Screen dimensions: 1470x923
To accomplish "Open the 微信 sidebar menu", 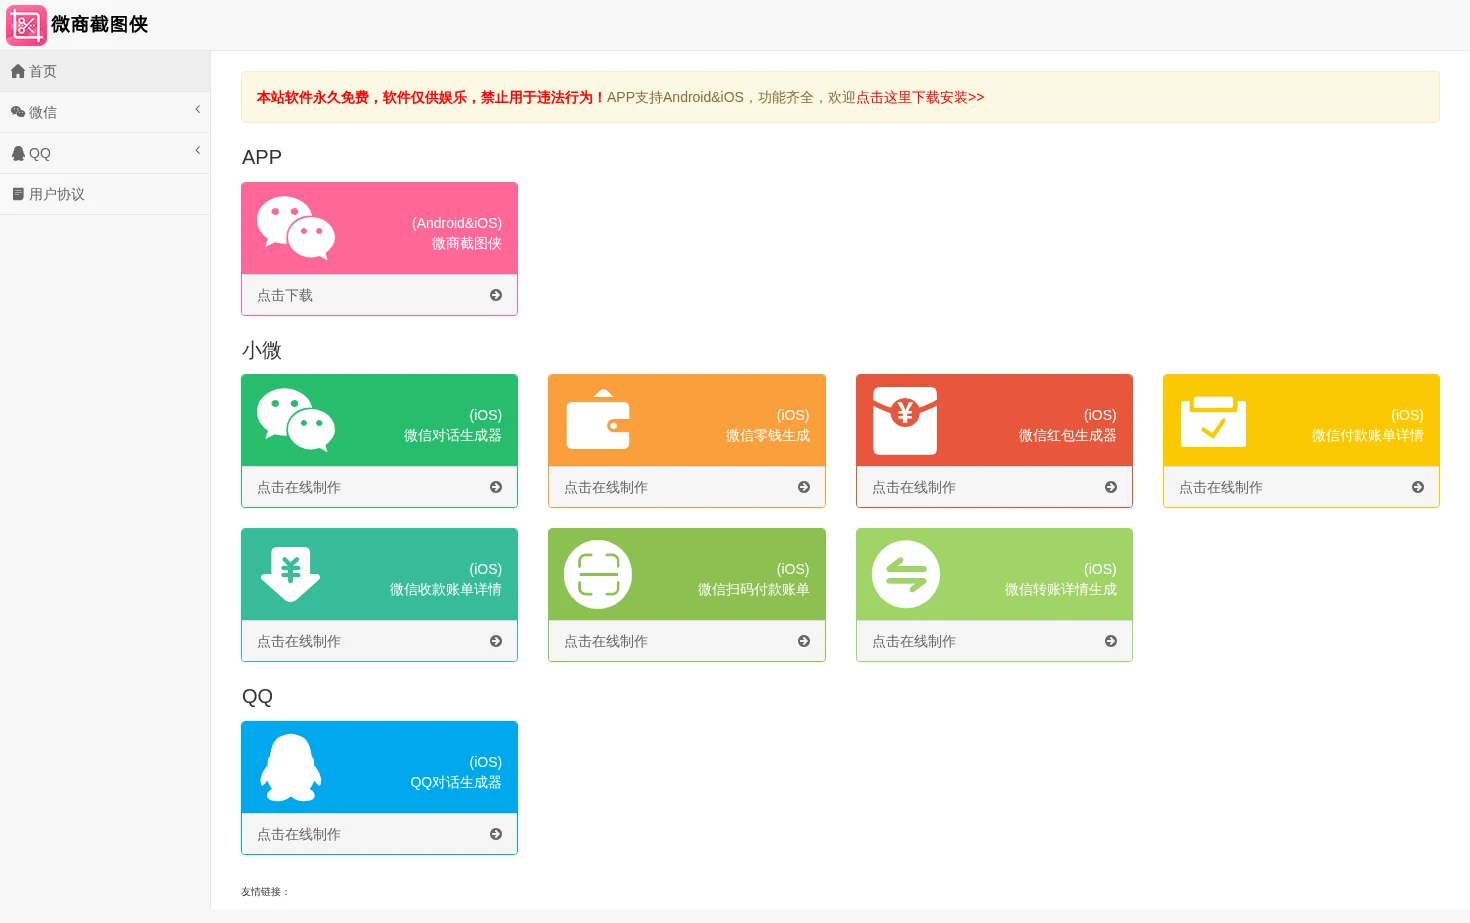I will (105, 112).
